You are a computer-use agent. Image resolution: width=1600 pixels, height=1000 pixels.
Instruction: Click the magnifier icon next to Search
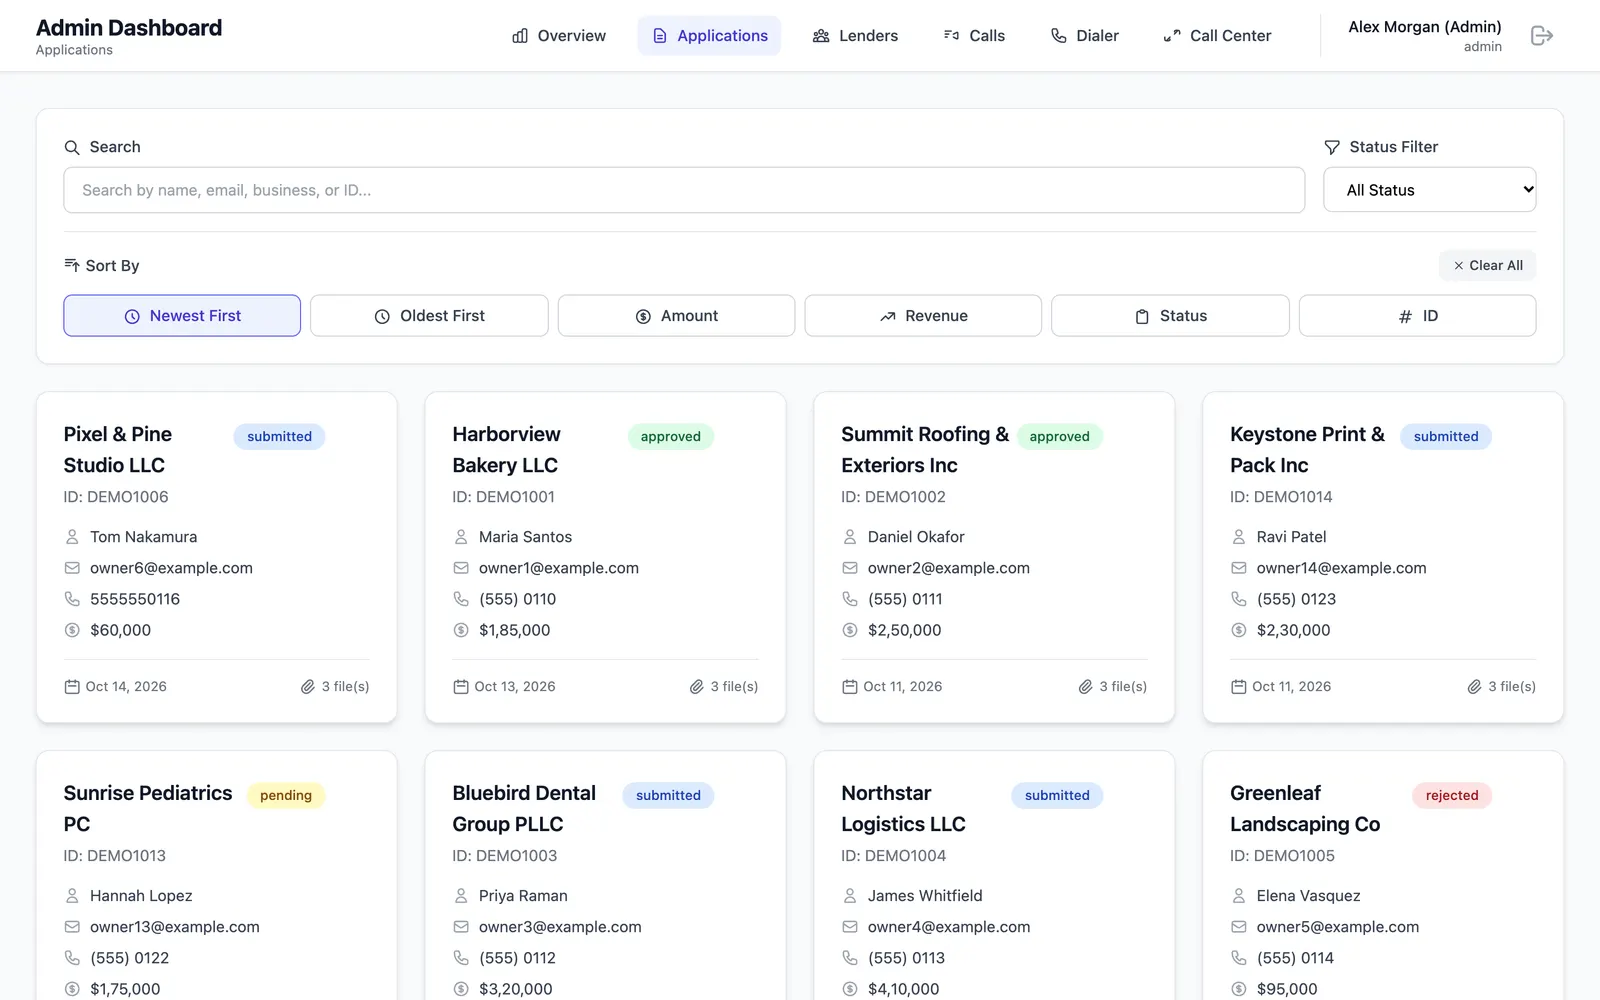click(x=72, y=147)
